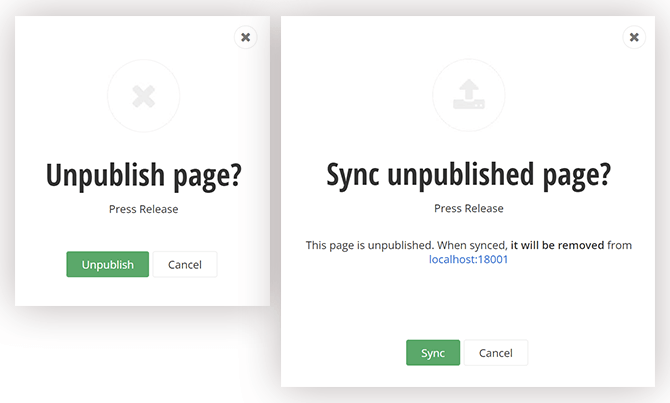
Task: Click the "Unpublish page?" heading
Action: [x=144, y=175]
